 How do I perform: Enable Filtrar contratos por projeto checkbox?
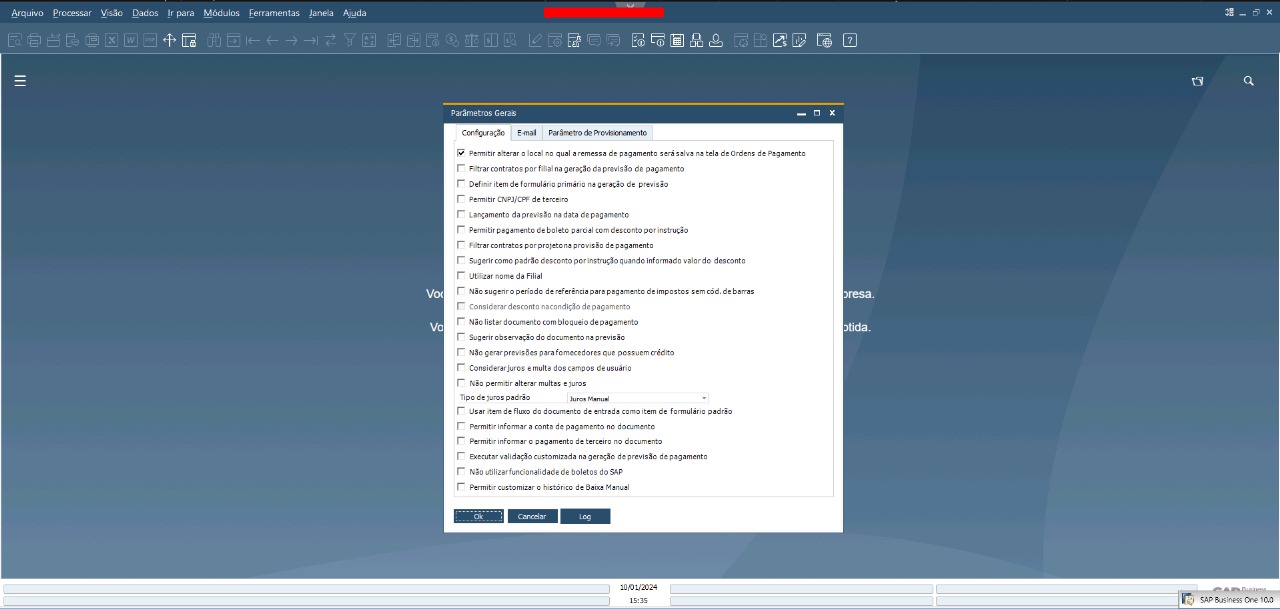click(x=461, y=245)
